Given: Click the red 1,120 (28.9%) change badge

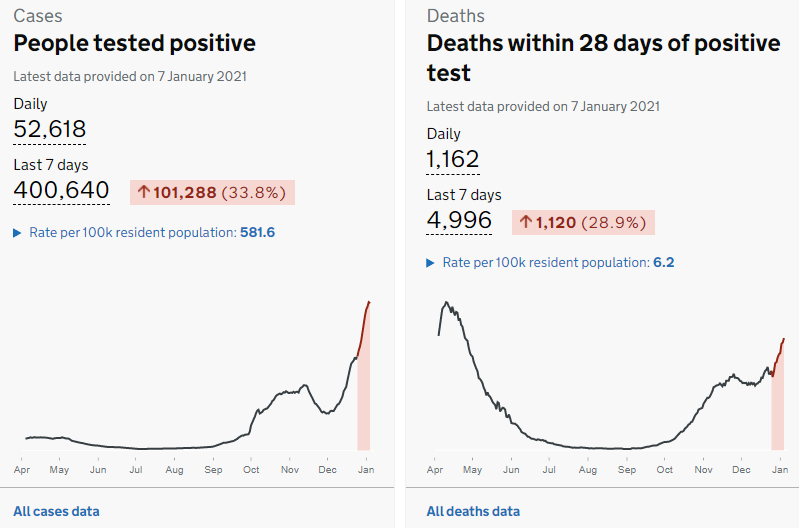Looking at the screenshot, I should (583, 223).
